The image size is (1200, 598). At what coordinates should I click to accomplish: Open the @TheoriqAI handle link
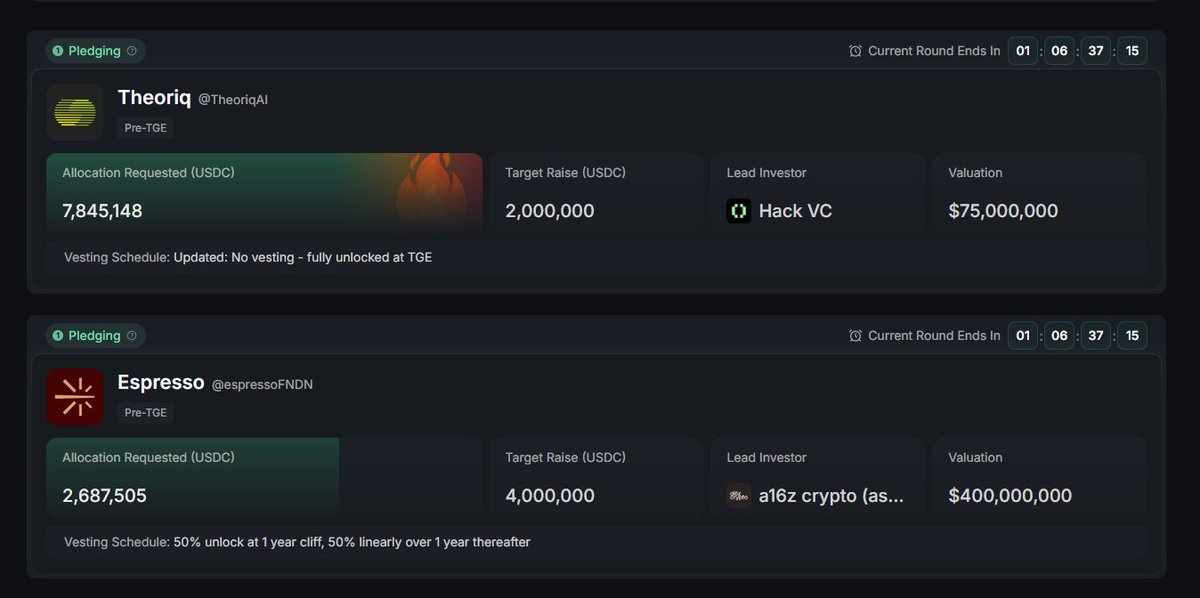[x=233, y=100]
